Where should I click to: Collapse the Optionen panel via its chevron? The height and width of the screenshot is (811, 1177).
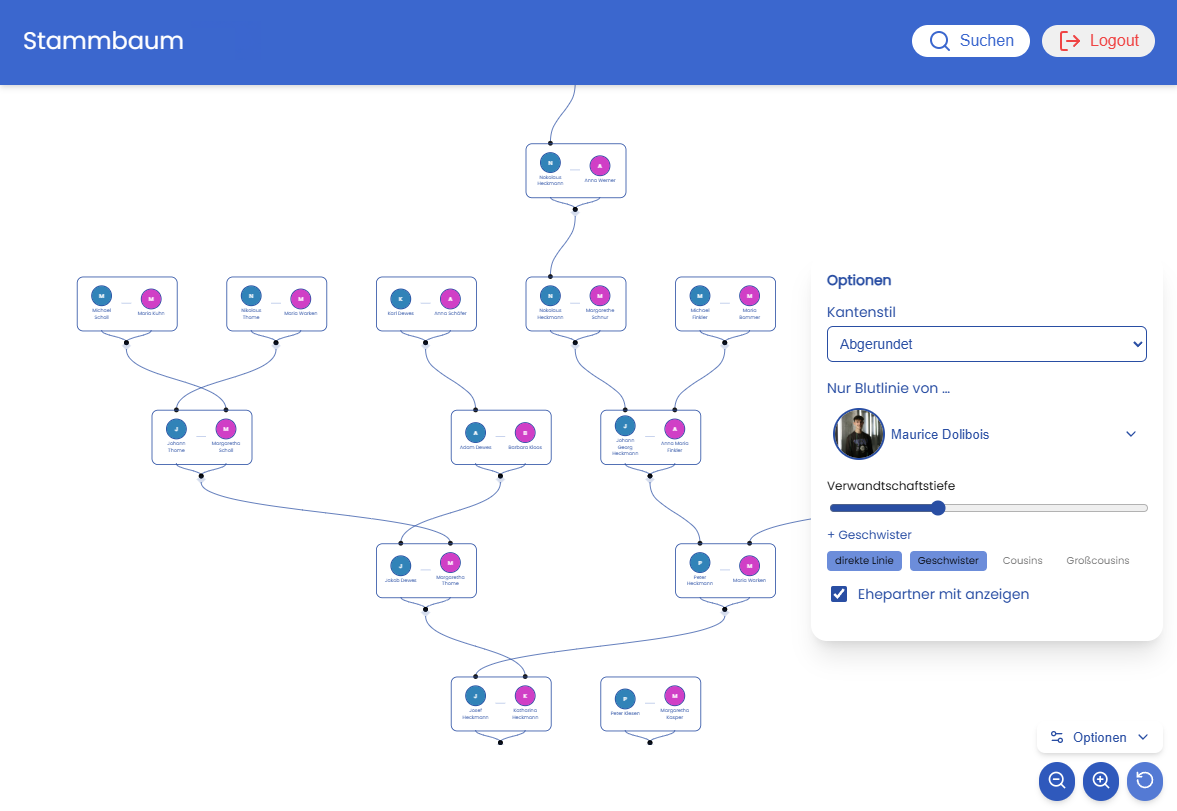(x=1142, y=737)
